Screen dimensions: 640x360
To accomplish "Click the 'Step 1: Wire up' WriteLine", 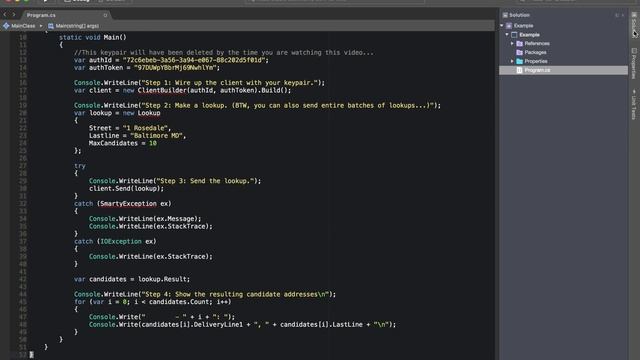I will (x=200, y=82).
